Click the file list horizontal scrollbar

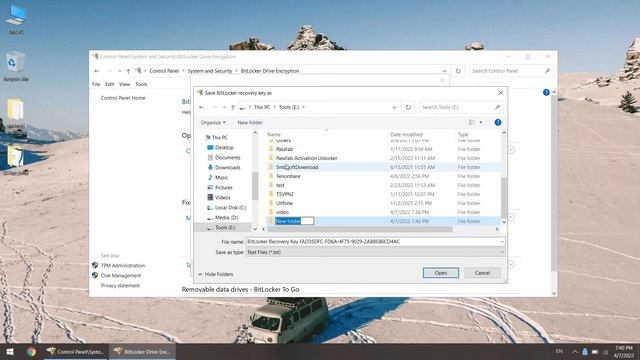coord(359,229)
